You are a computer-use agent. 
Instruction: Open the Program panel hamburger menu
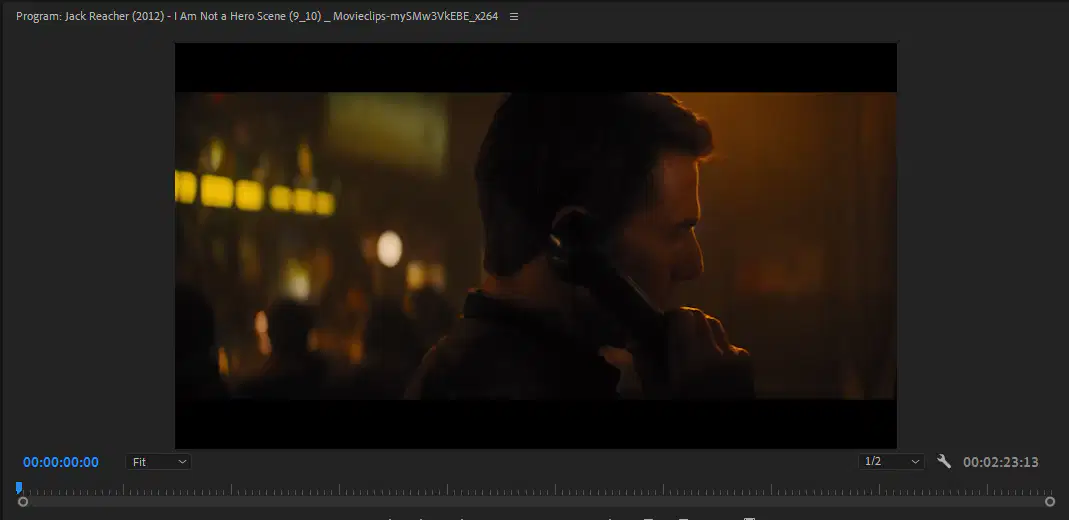coord(514,16)
